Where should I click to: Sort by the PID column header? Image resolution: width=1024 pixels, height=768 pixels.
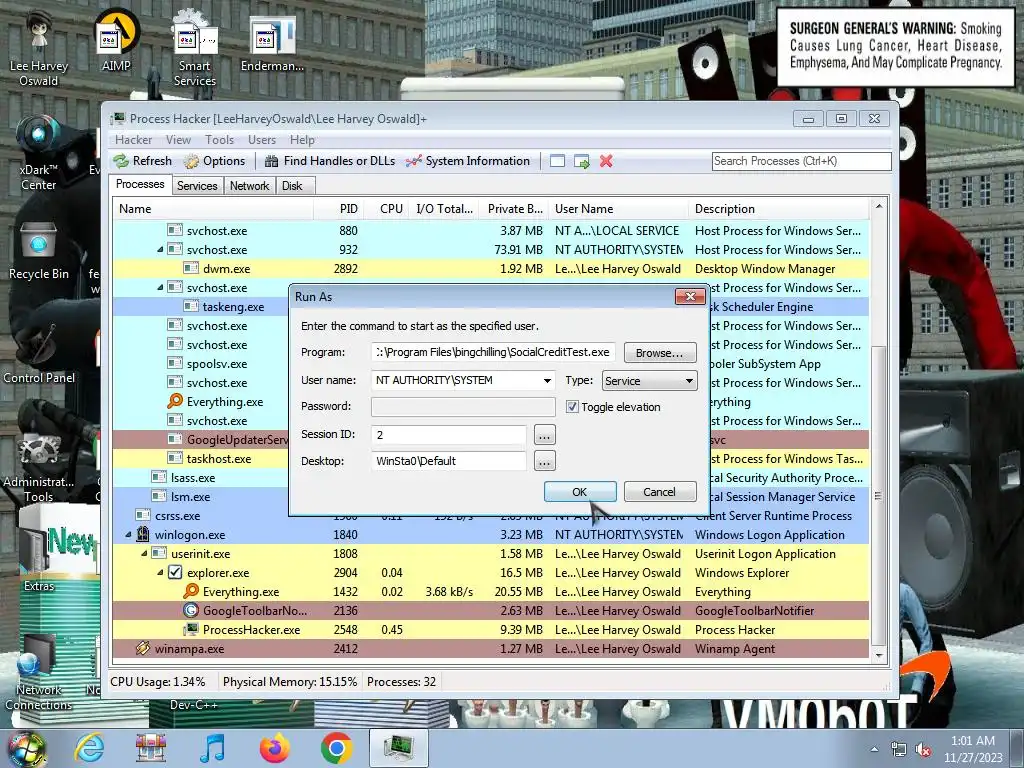[338, 209]
